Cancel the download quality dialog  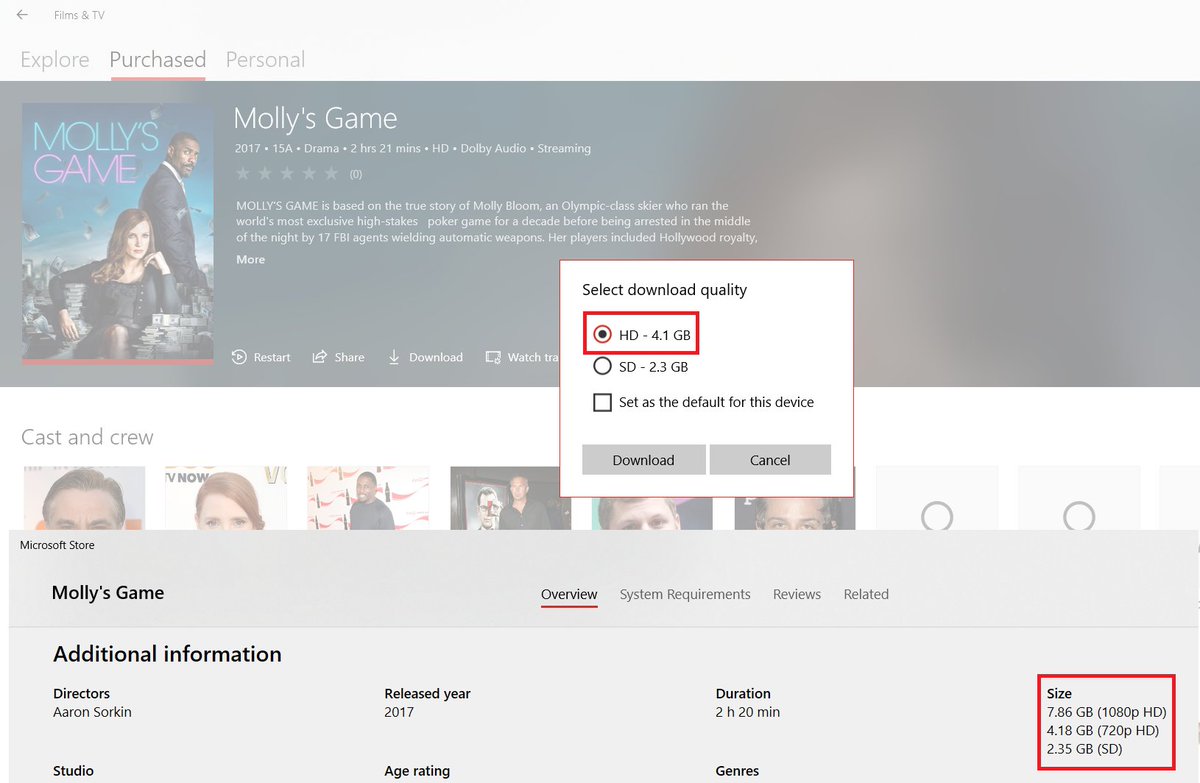click(x=770, y=460)
